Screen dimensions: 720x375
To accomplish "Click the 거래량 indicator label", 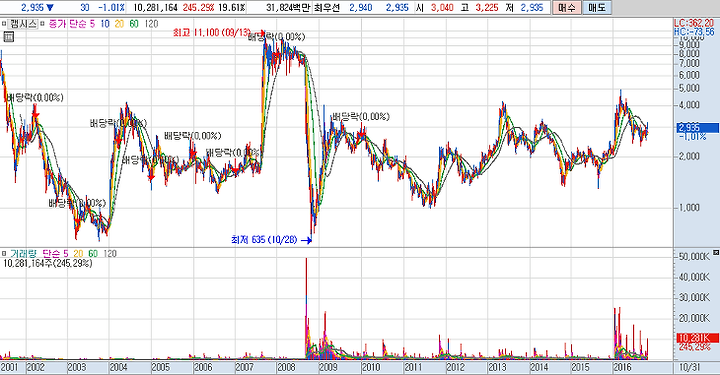I will (x=23, y=253).
